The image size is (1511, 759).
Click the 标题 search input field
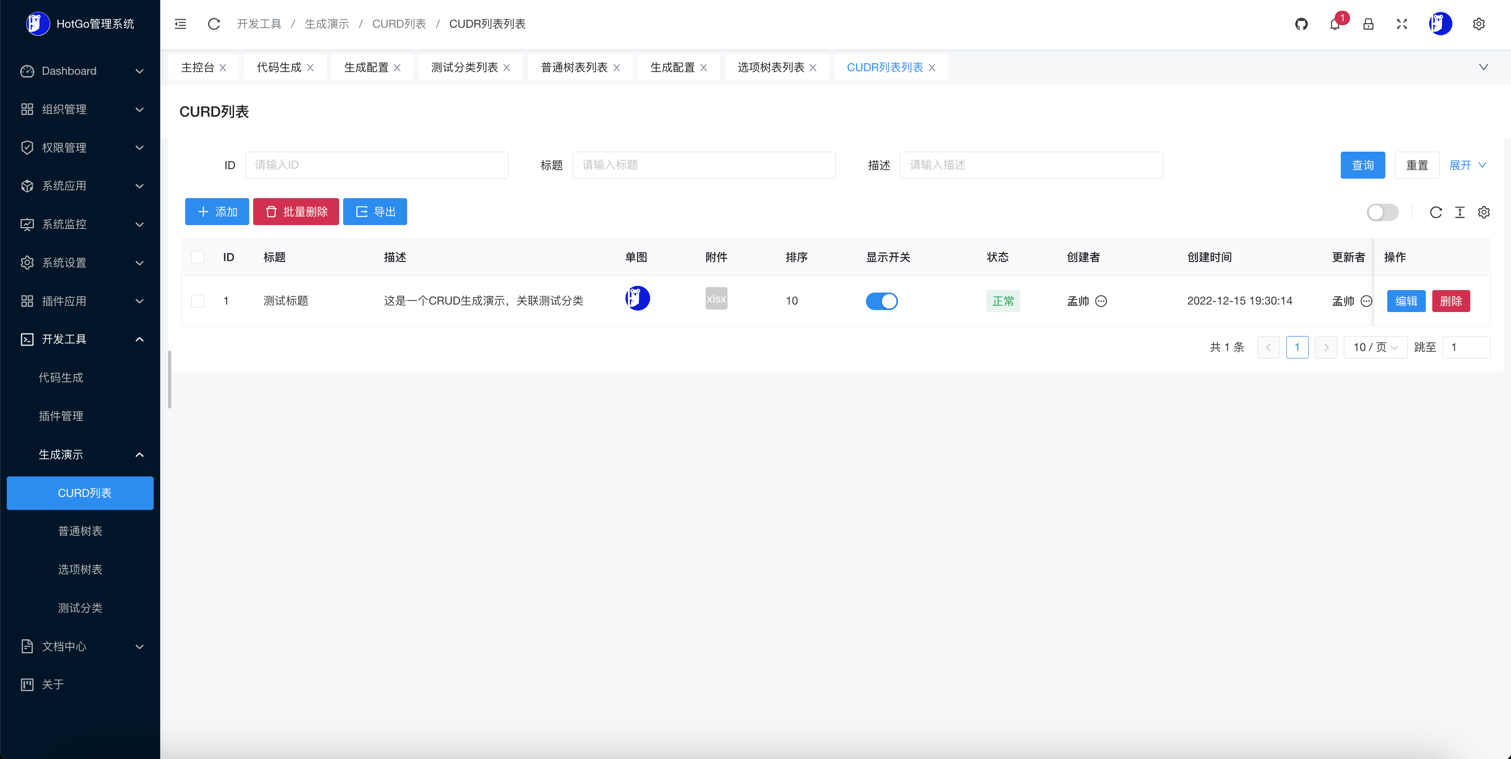pos(703,165)
